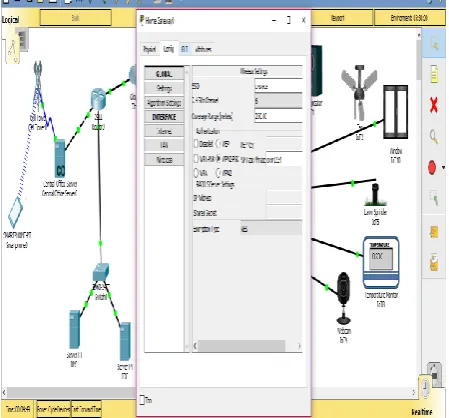Select the switch device icon
The image size is (449, 418).
(x=101, y=272)
